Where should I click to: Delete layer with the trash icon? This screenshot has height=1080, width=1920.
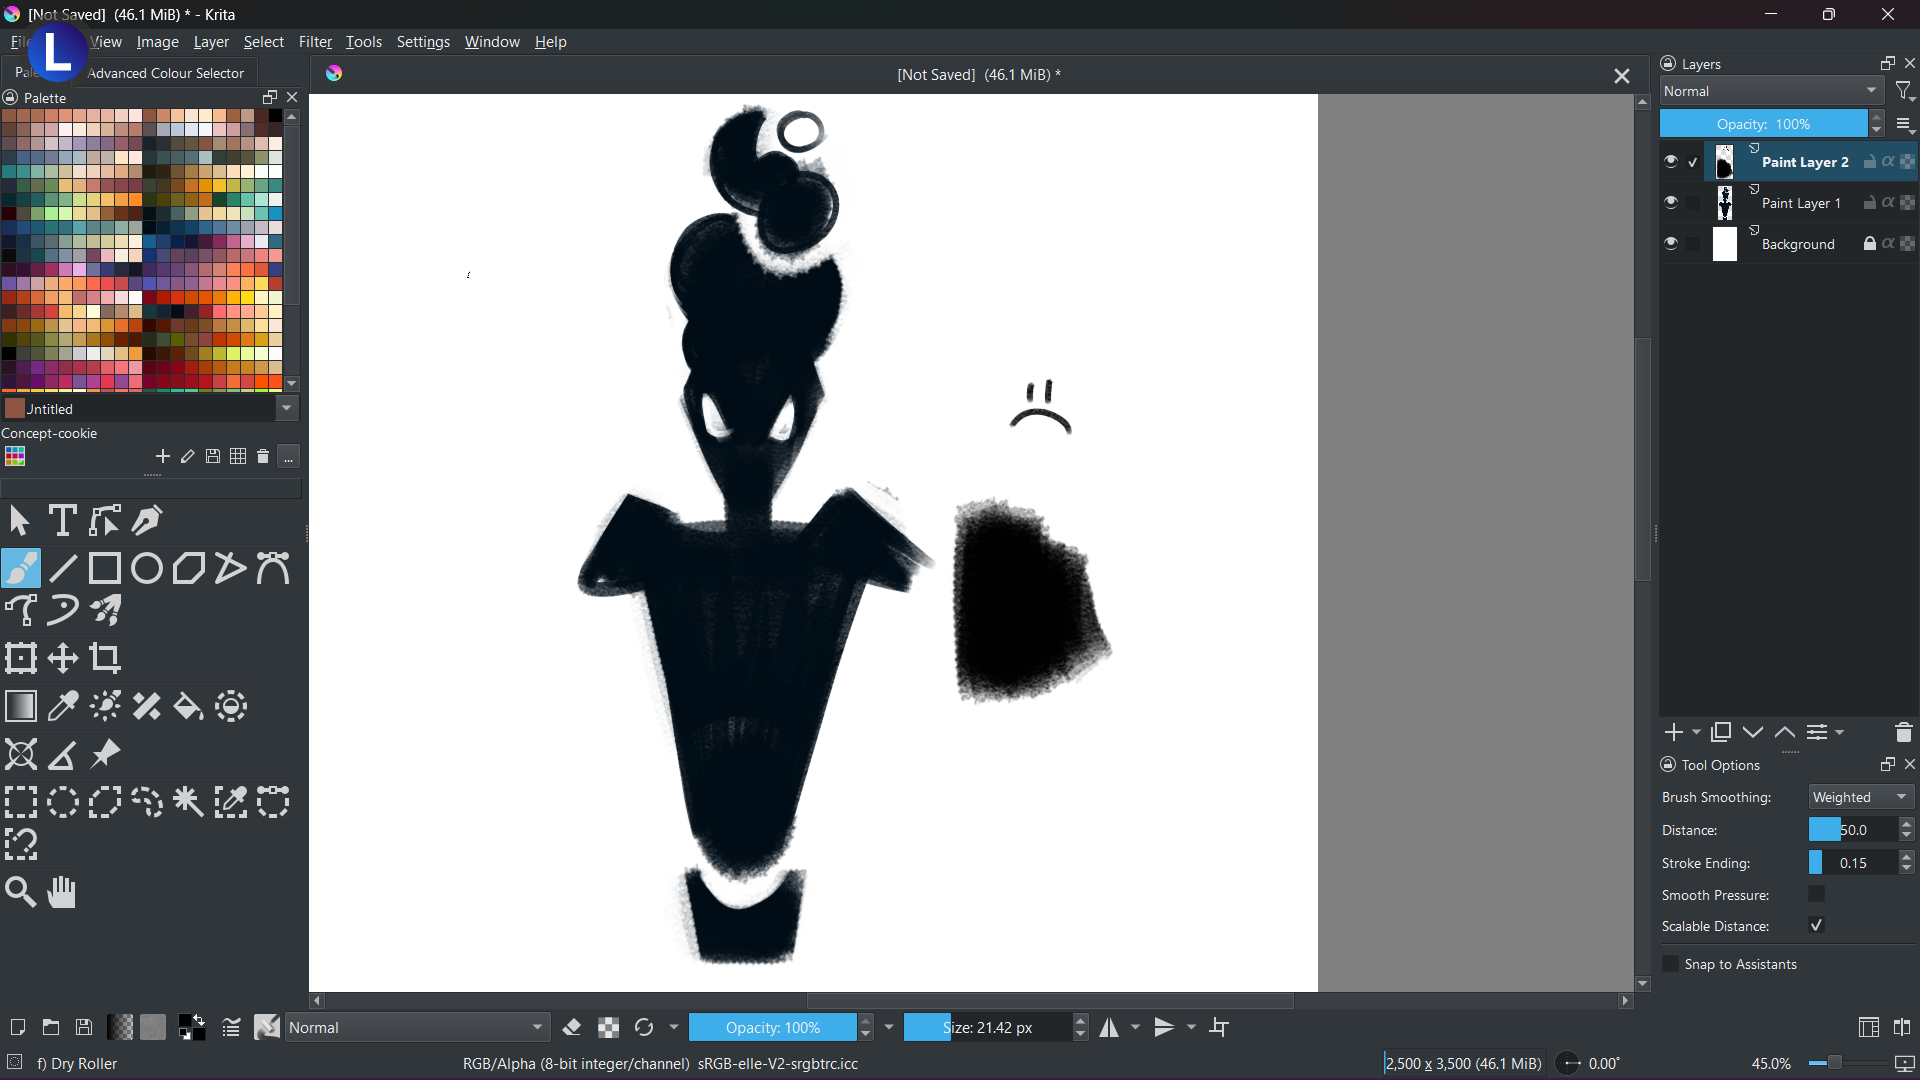[1903, 733]
